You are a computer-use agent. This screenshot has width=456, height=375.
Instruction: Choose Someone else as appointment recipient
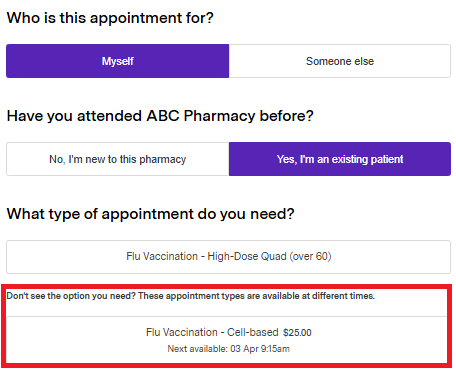coord(340,61)
